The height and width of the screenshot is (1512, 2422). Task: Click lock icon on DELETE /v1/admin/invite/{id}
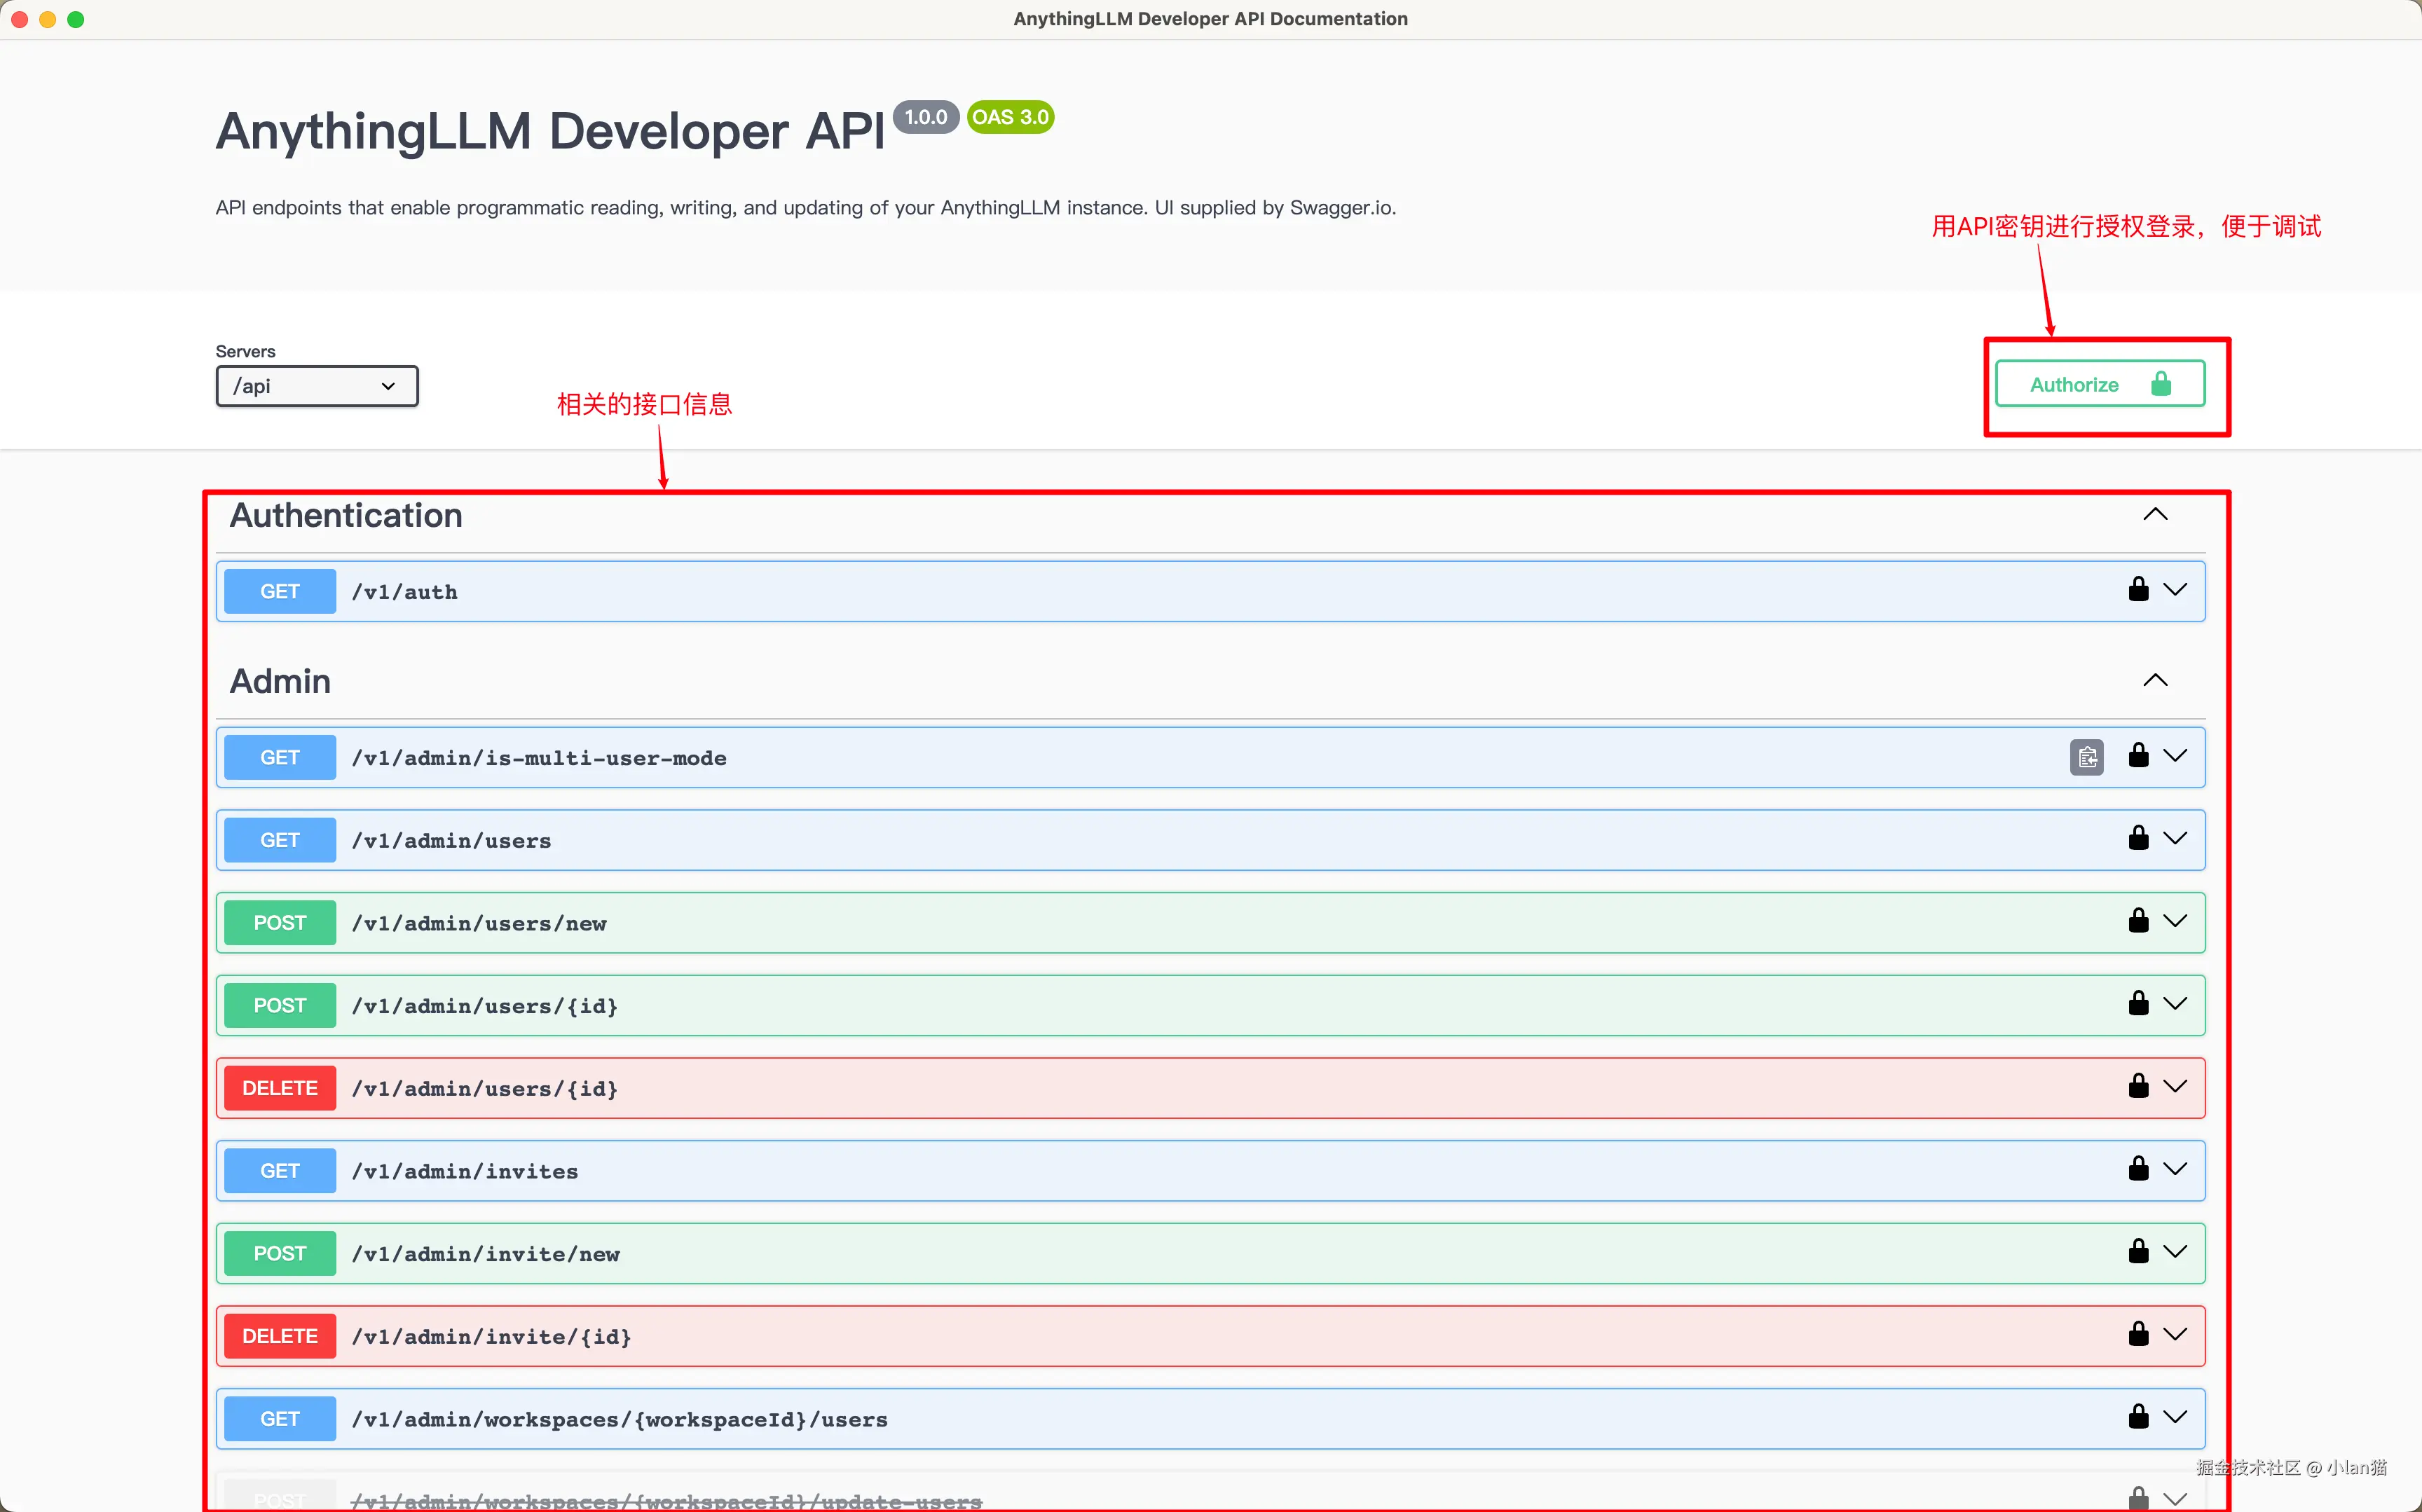pos(2138,1335)
